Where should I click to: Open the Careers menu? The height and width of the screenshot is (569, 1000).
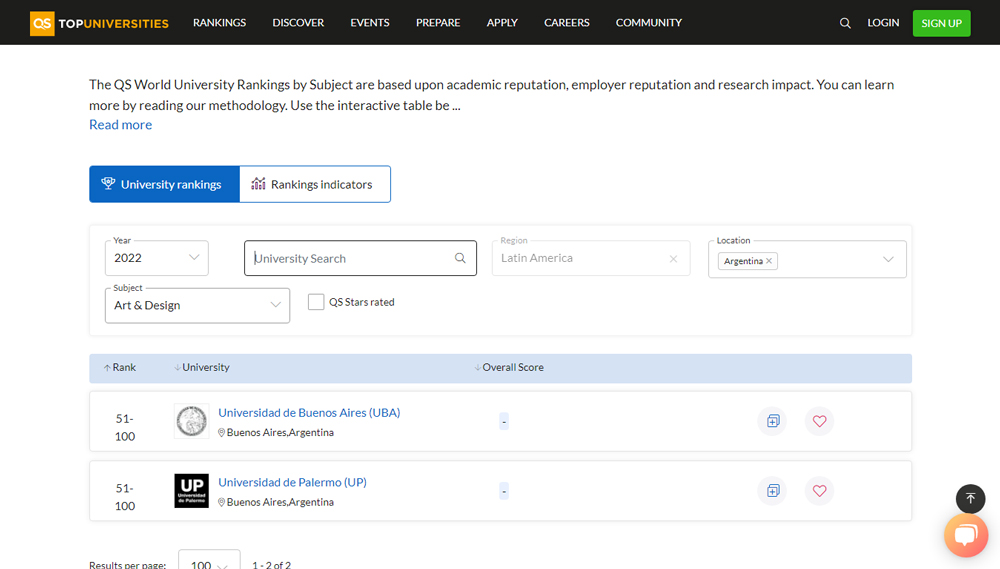pos(567,23)
